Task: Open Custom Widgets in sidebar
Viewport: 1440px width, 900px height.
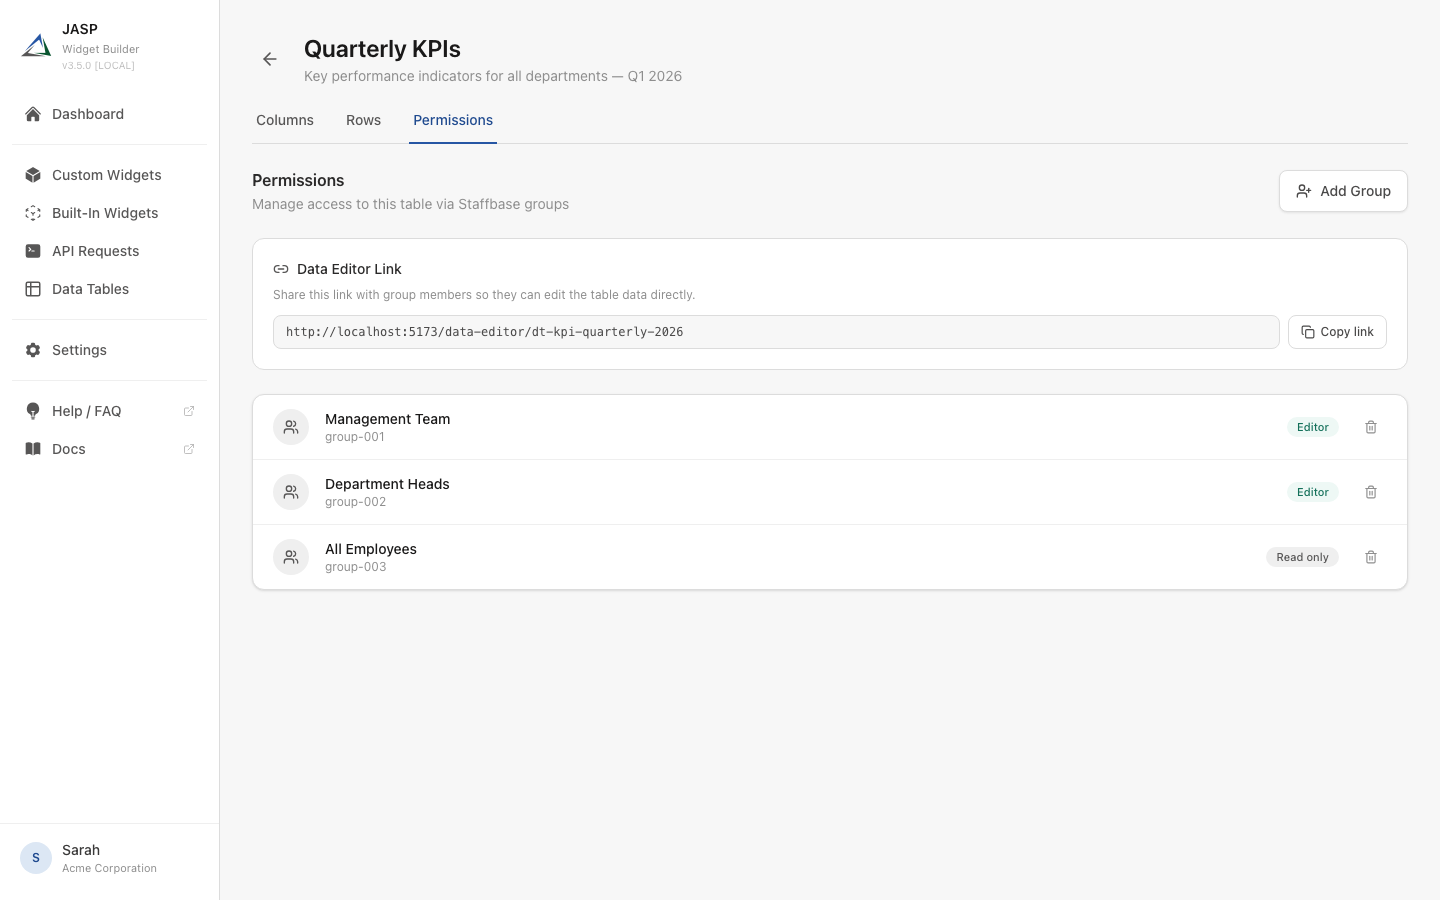Action: click(106, 175)
